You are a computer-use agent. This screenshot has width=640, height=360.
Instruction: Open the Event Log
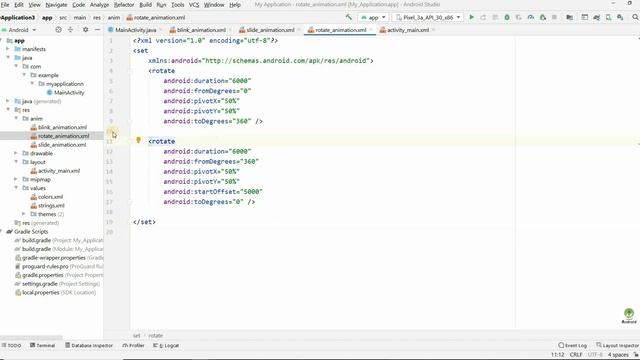(573, 345)
